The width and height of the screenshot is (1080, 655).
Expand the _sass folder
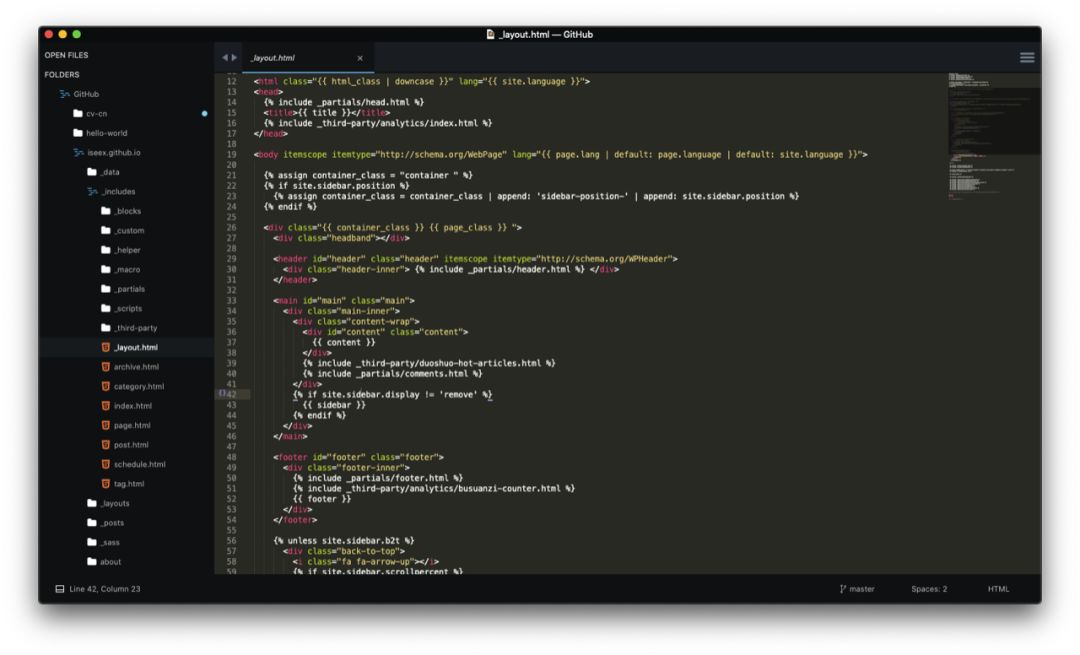[110, 543]
